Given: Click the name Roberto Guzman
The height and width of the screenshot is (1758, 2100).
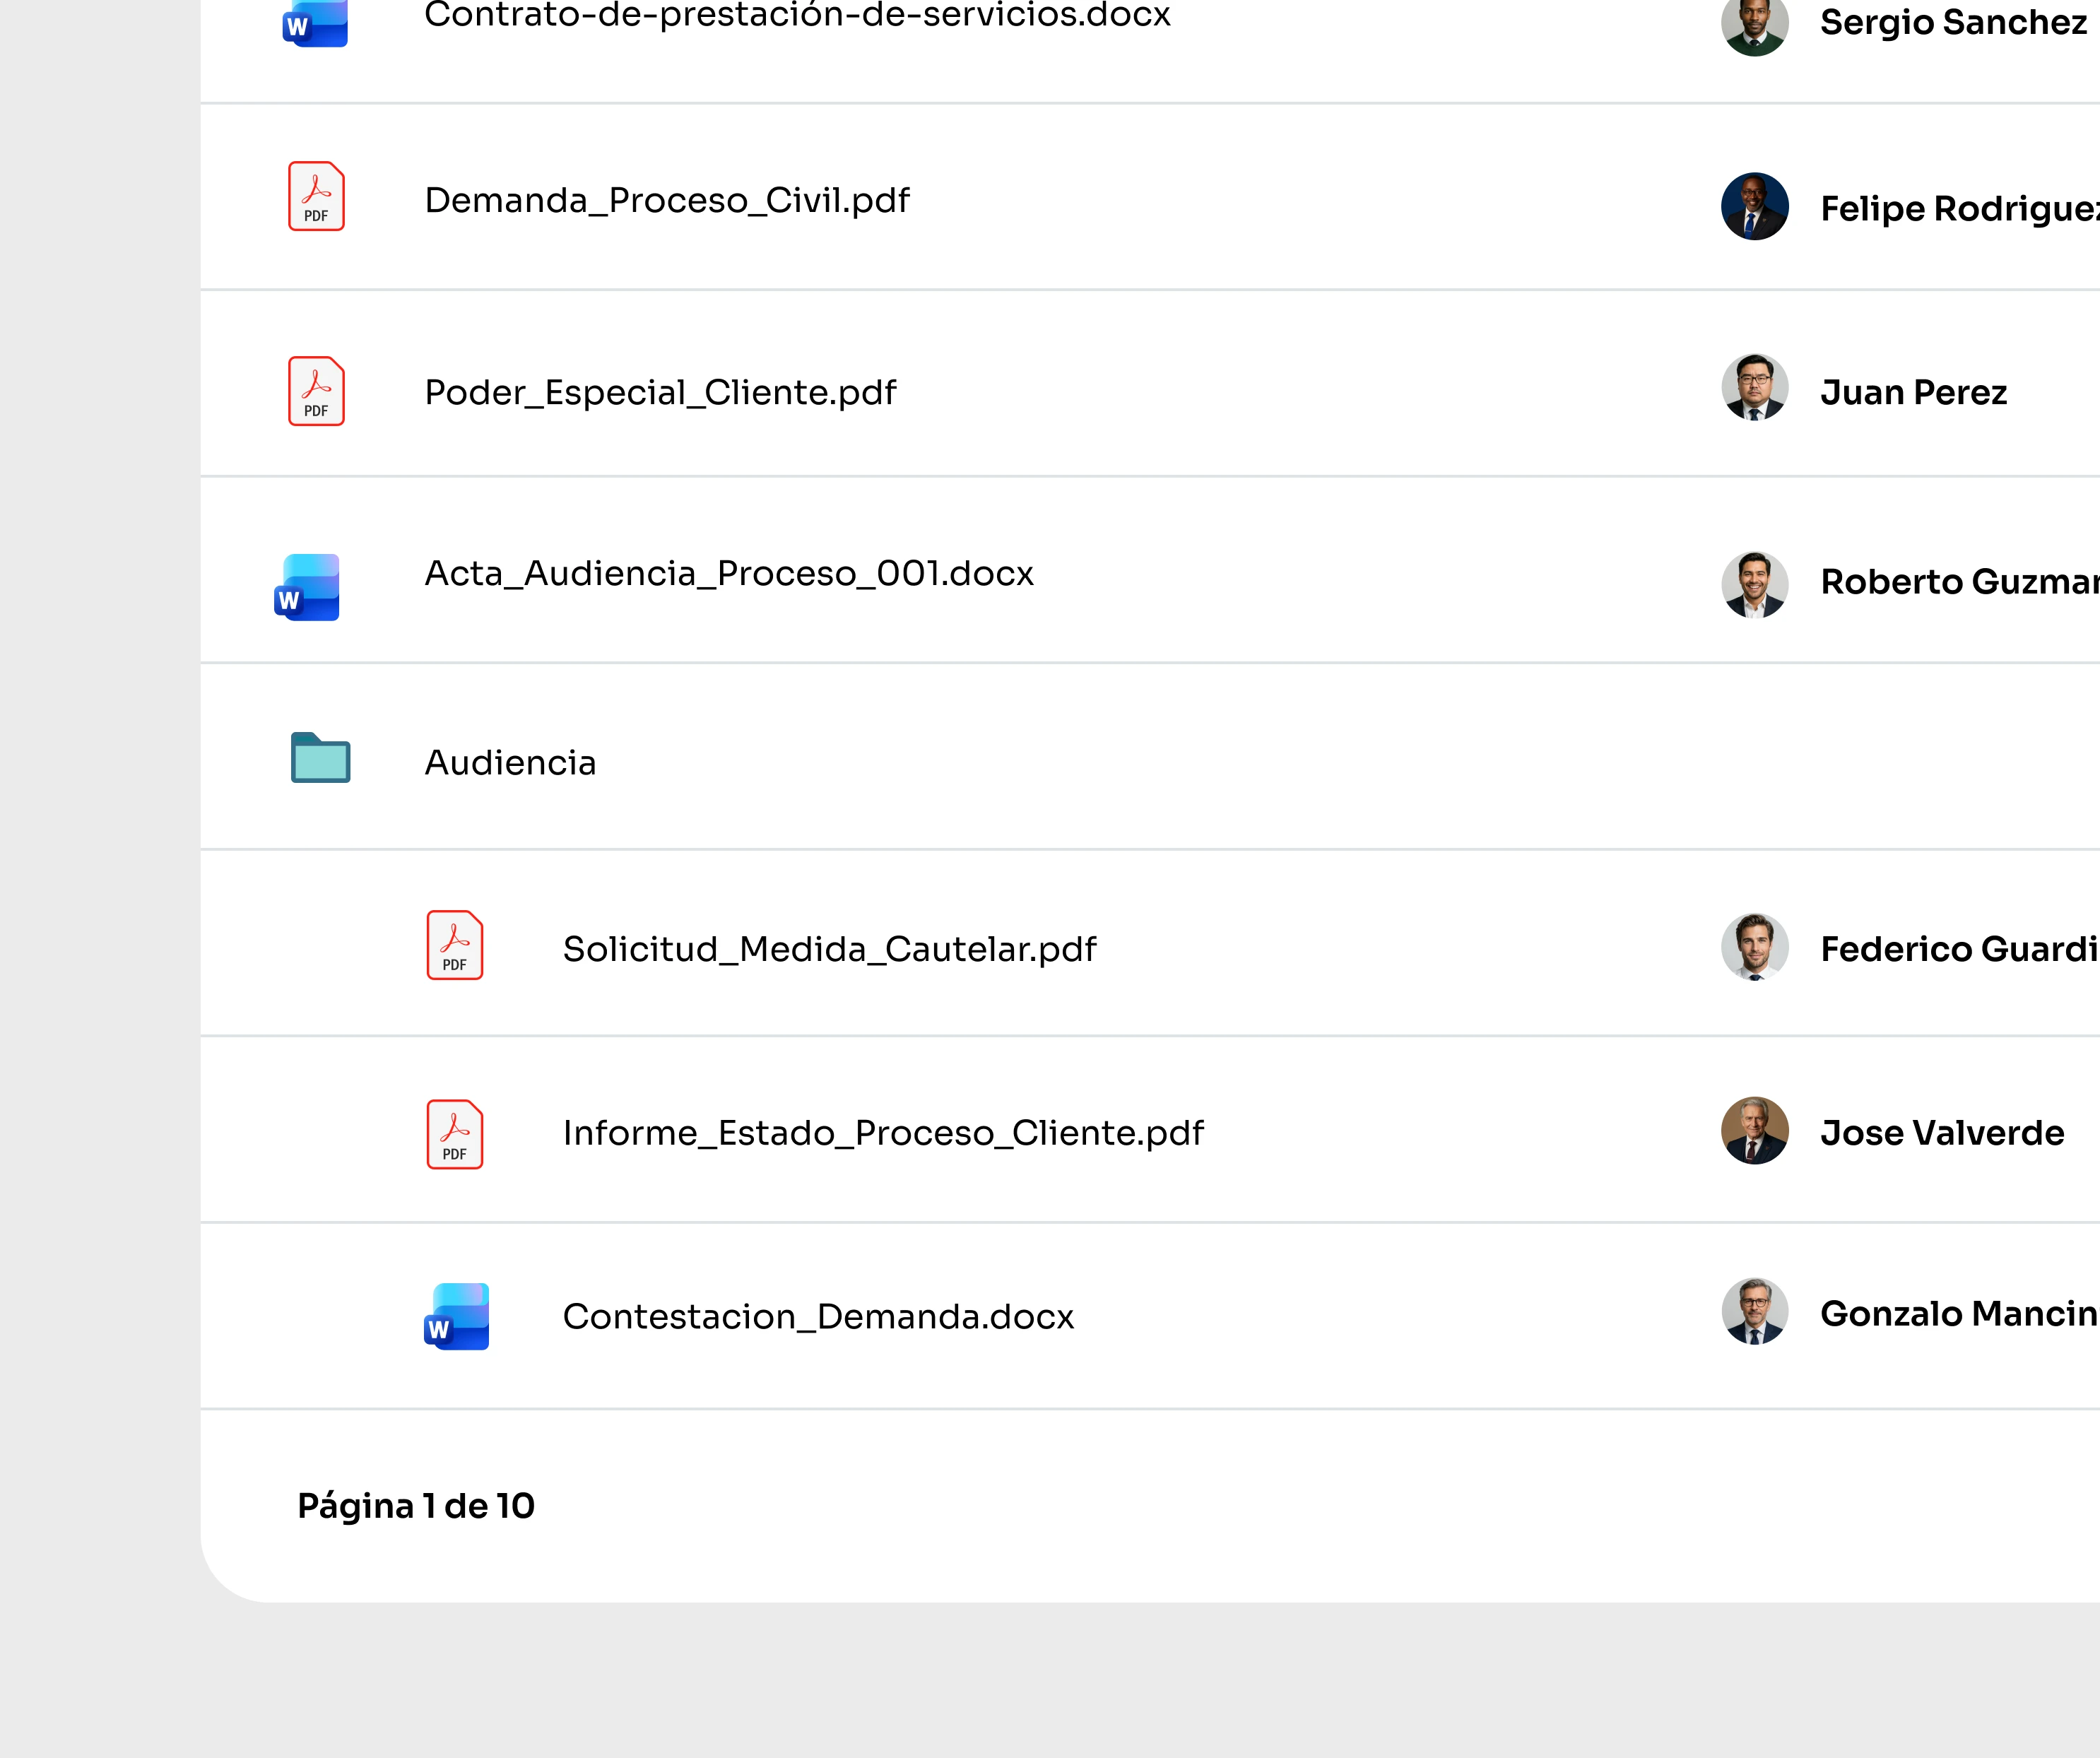Looking at the screenshot, I should click(1960, 581).
